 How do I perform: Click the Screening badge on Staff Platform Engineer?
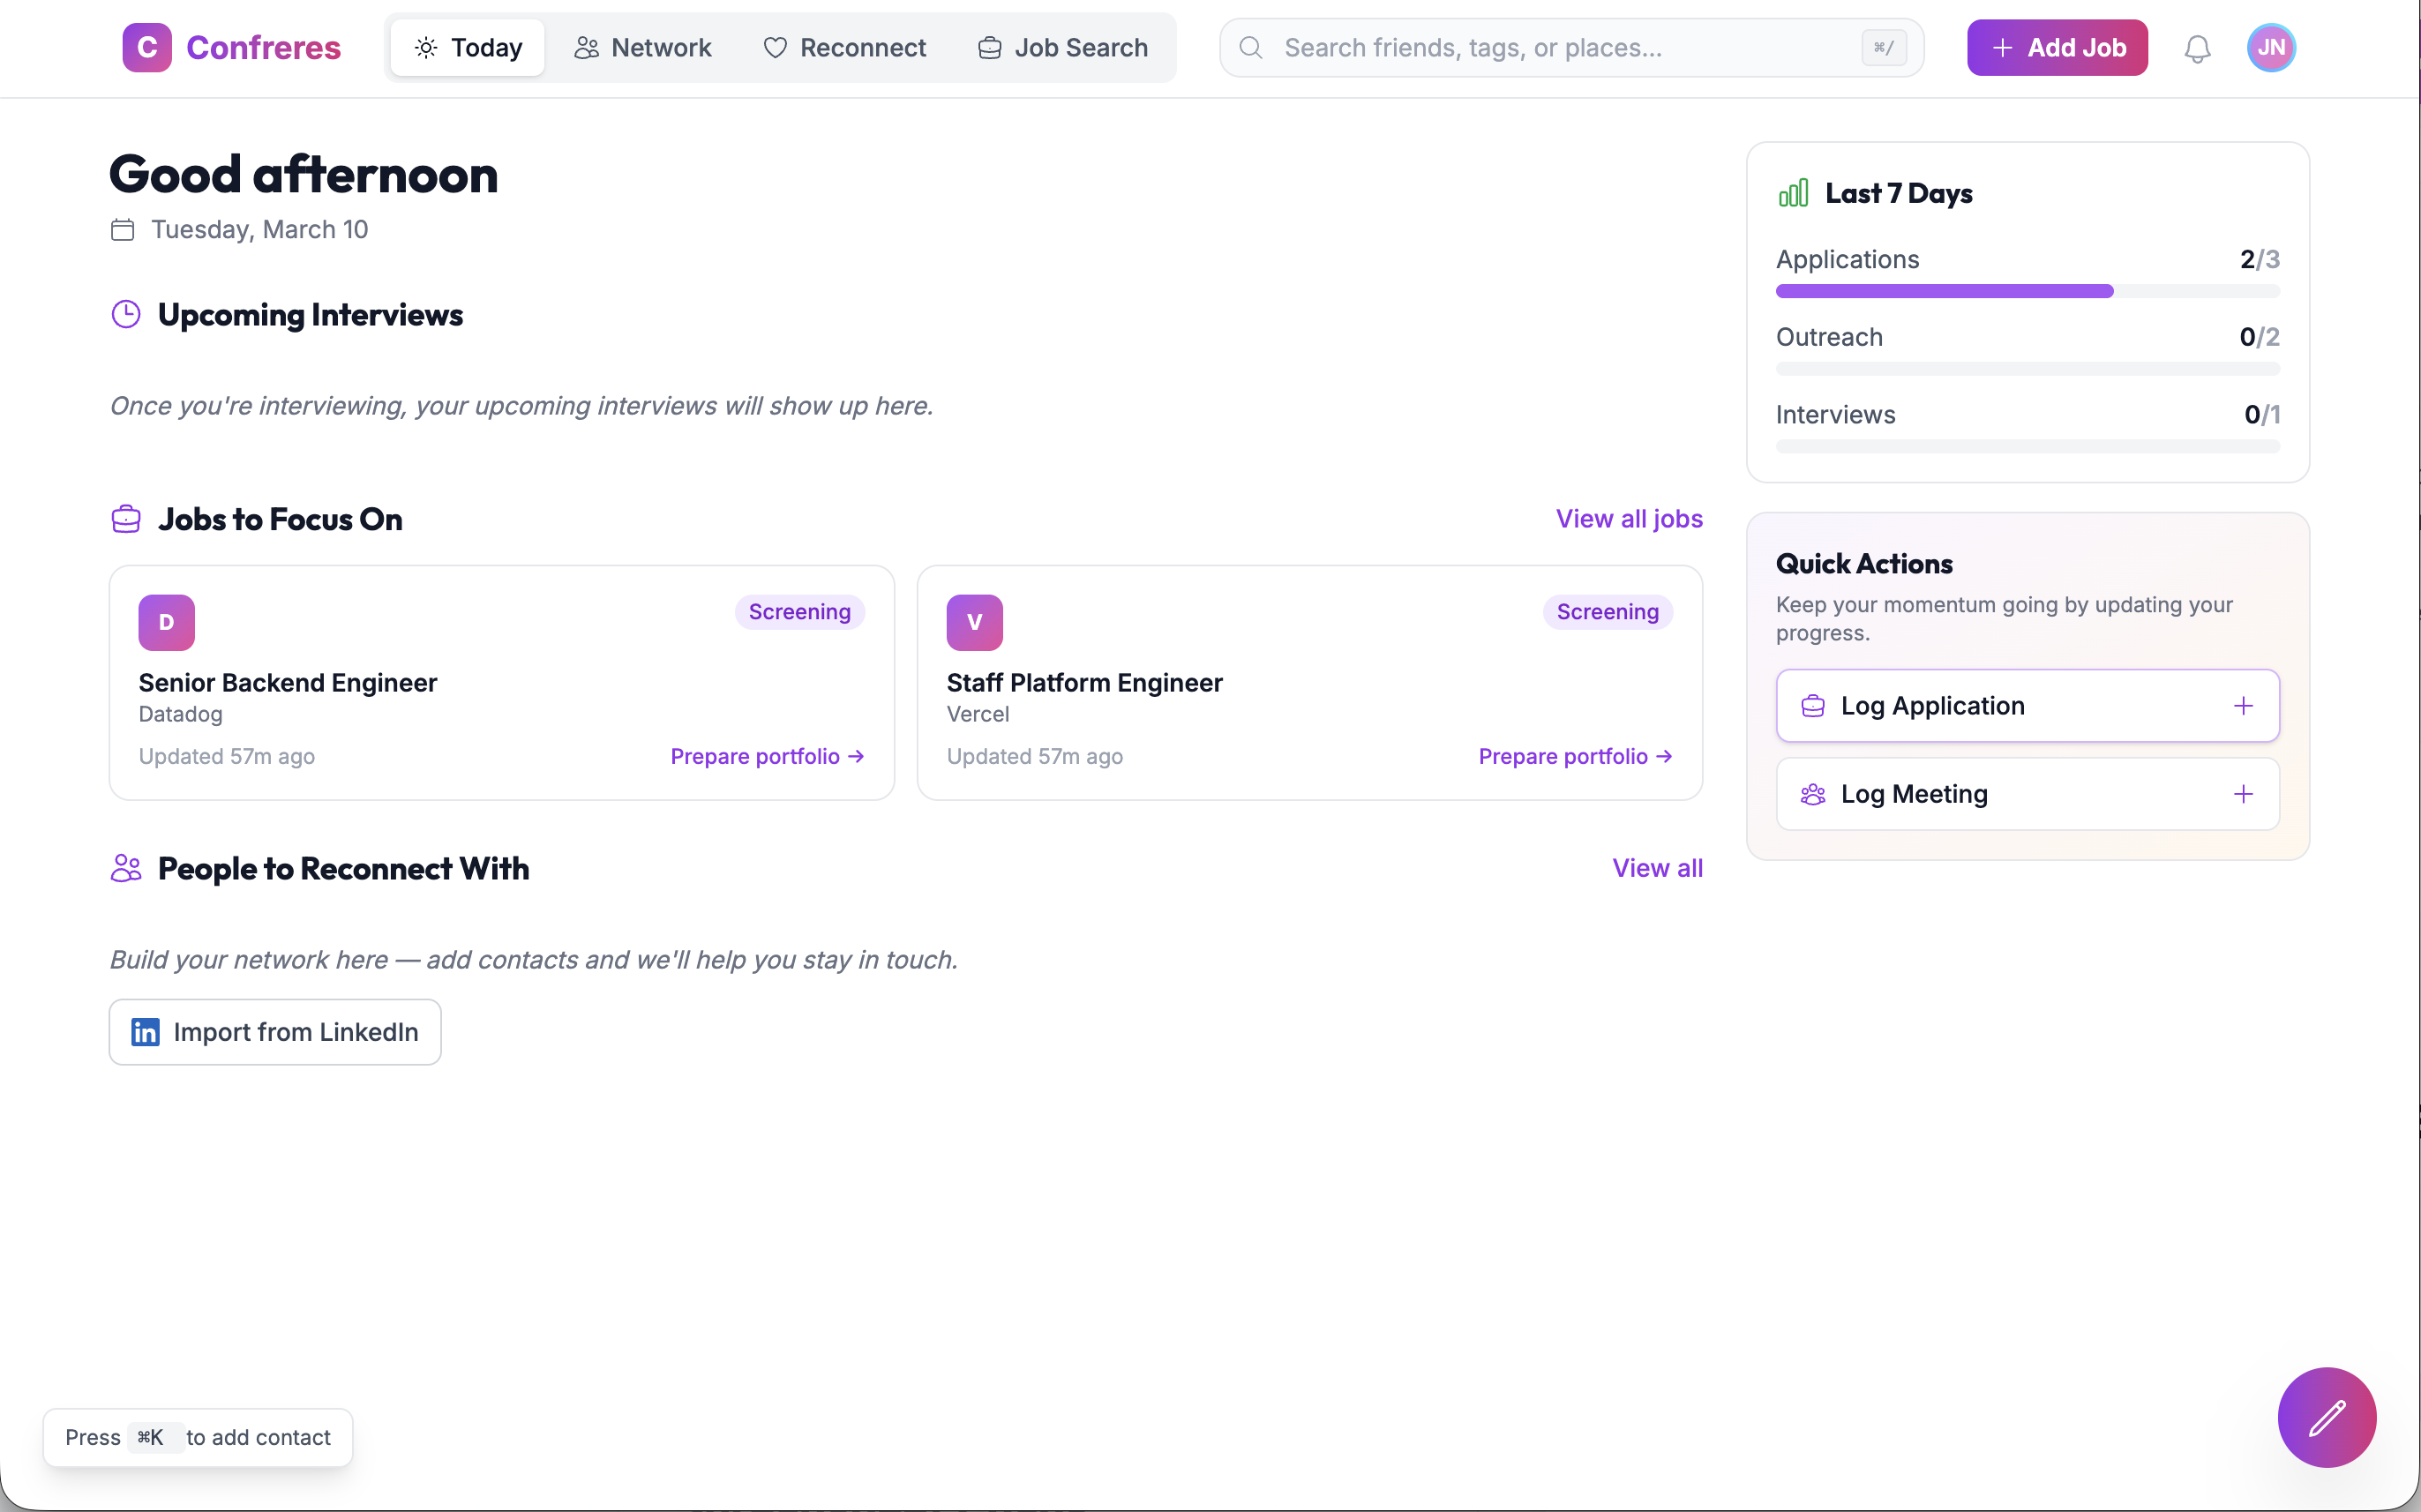pyautogui.click(x=1607, y=611)
